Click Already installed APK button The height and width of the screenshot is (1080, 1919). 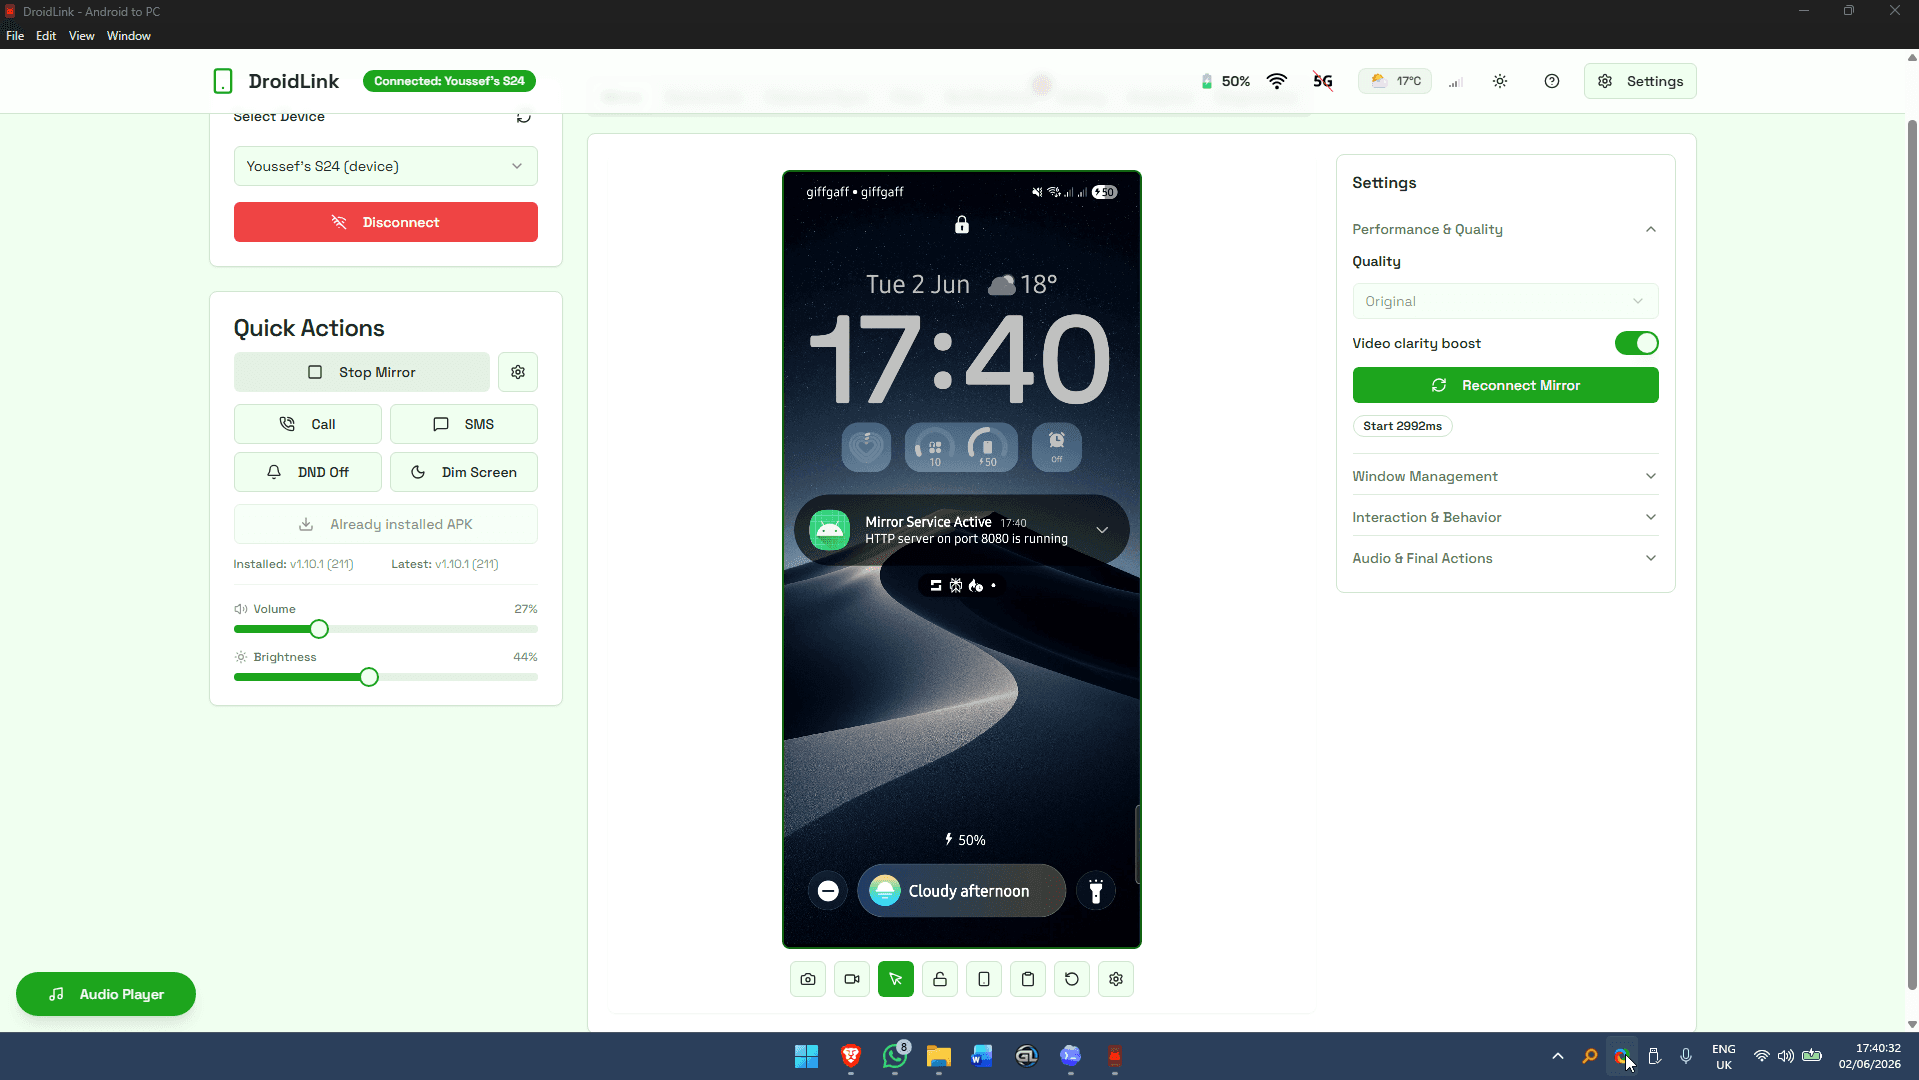[386, 524]
